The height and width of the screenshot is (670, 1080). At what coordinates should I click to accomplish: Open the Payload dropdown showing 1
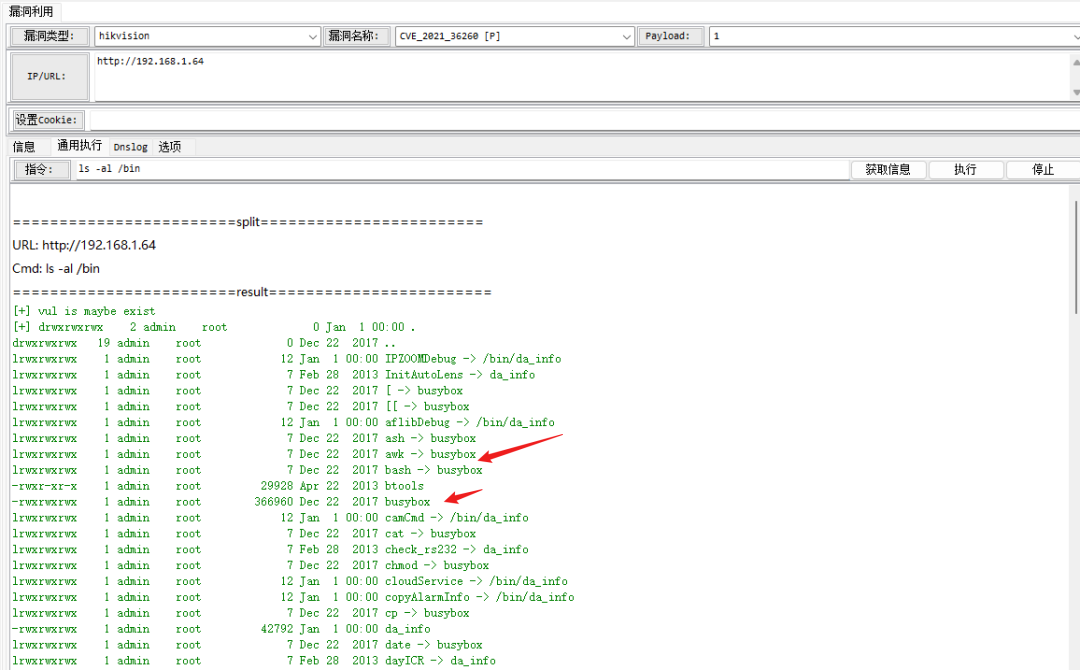click(x=894, y=36)
